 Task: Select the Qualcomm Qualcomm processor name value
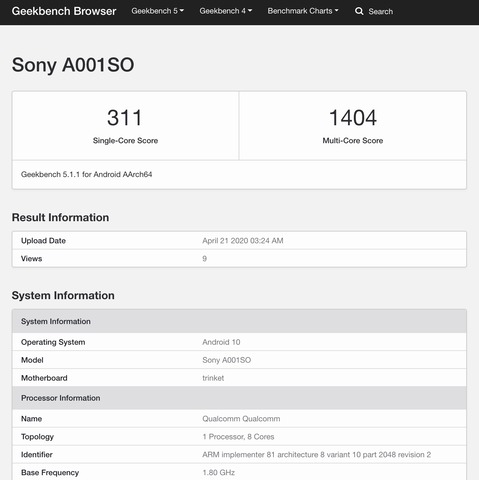click(241, 419)
